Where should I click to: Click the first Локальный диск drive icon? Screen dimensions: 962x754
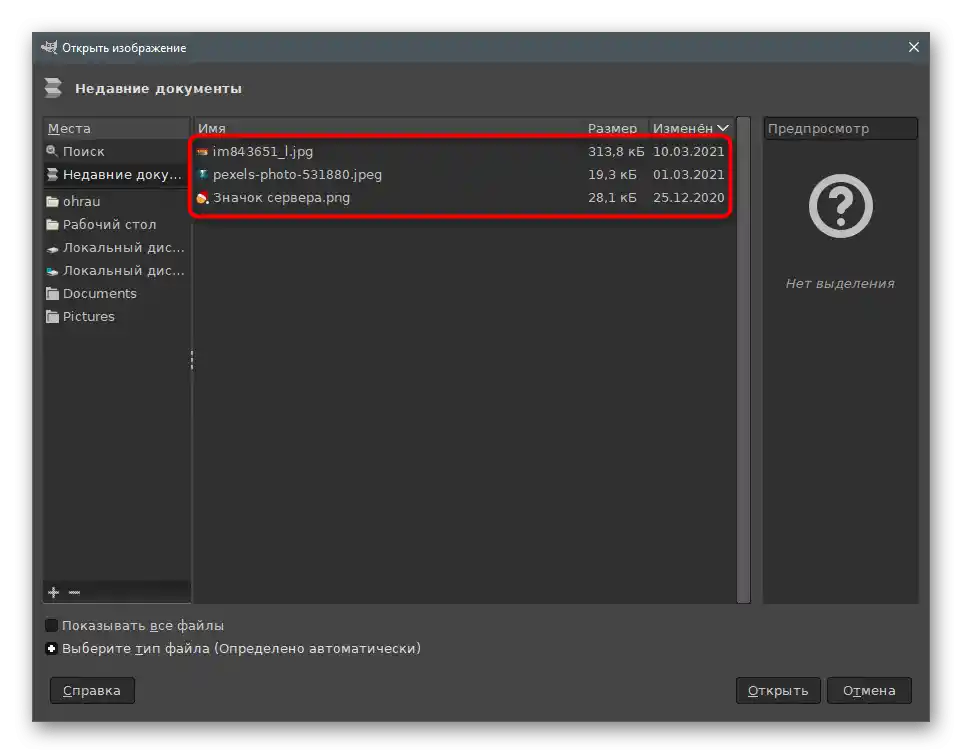(x=52, y=248)
